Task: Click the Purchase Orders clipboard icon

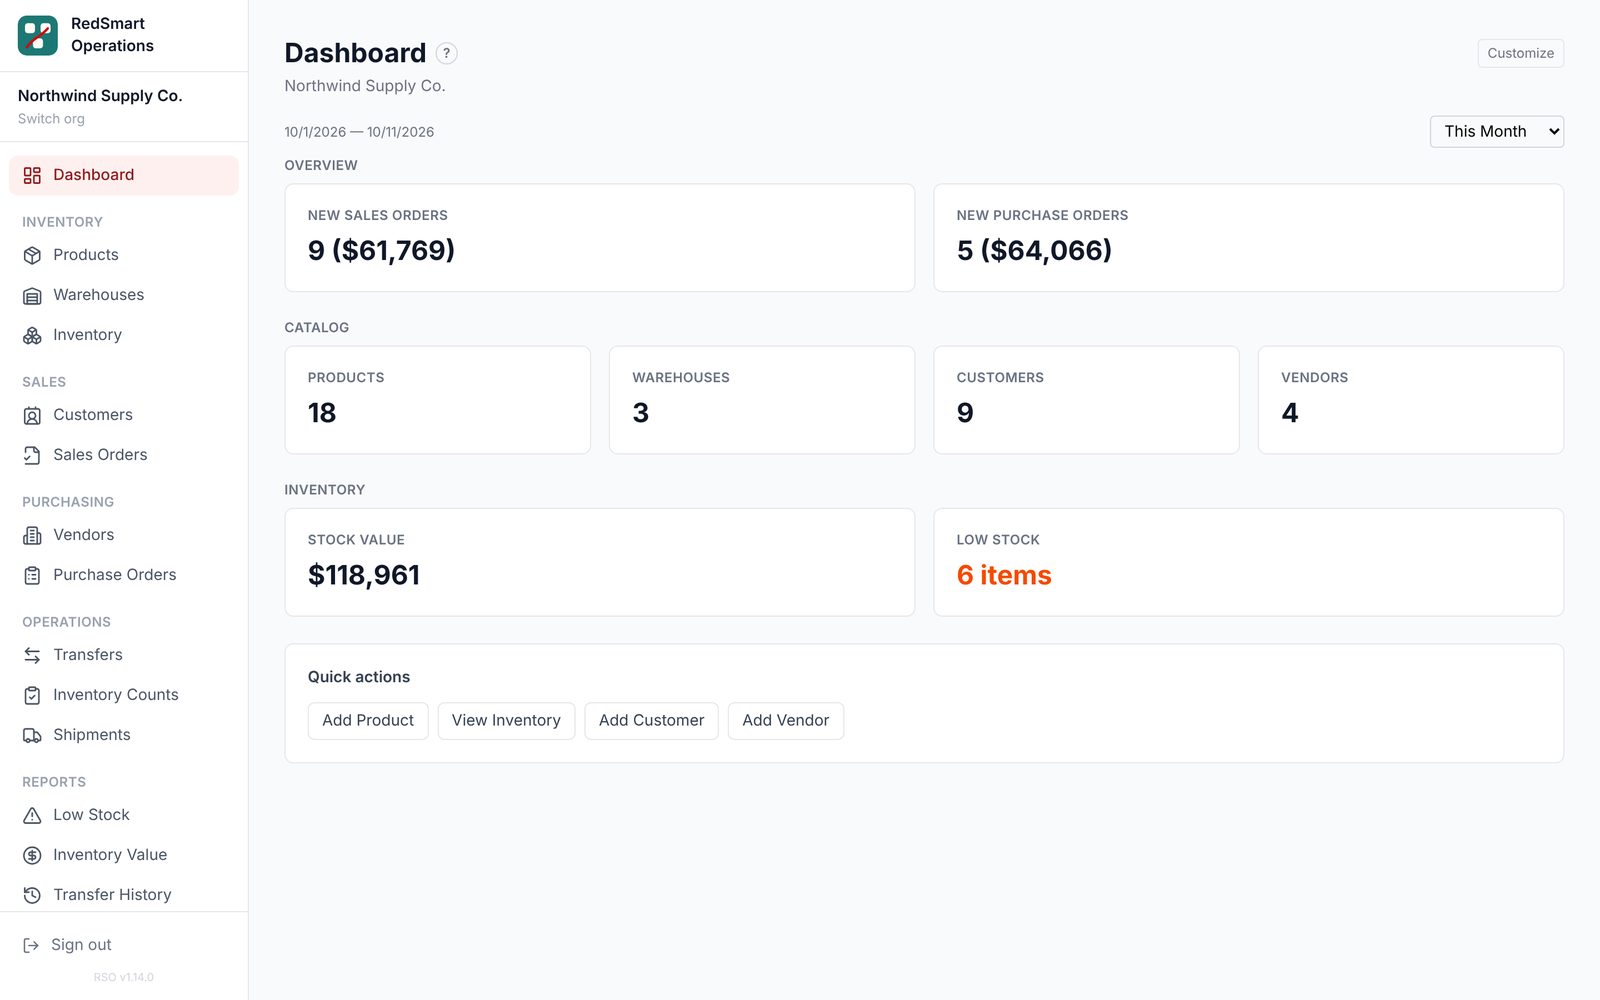Action: pos(32,575)
